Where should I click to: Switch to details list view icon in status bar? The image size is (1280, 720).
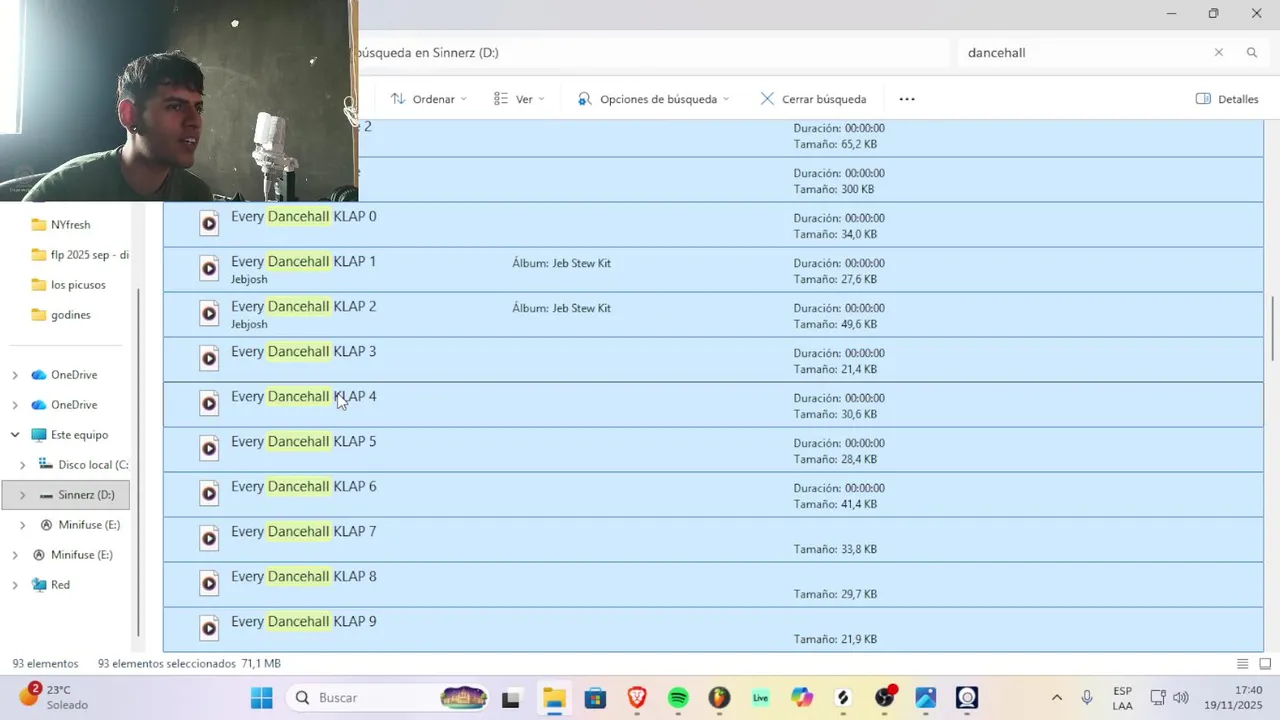pos(1242,664)
